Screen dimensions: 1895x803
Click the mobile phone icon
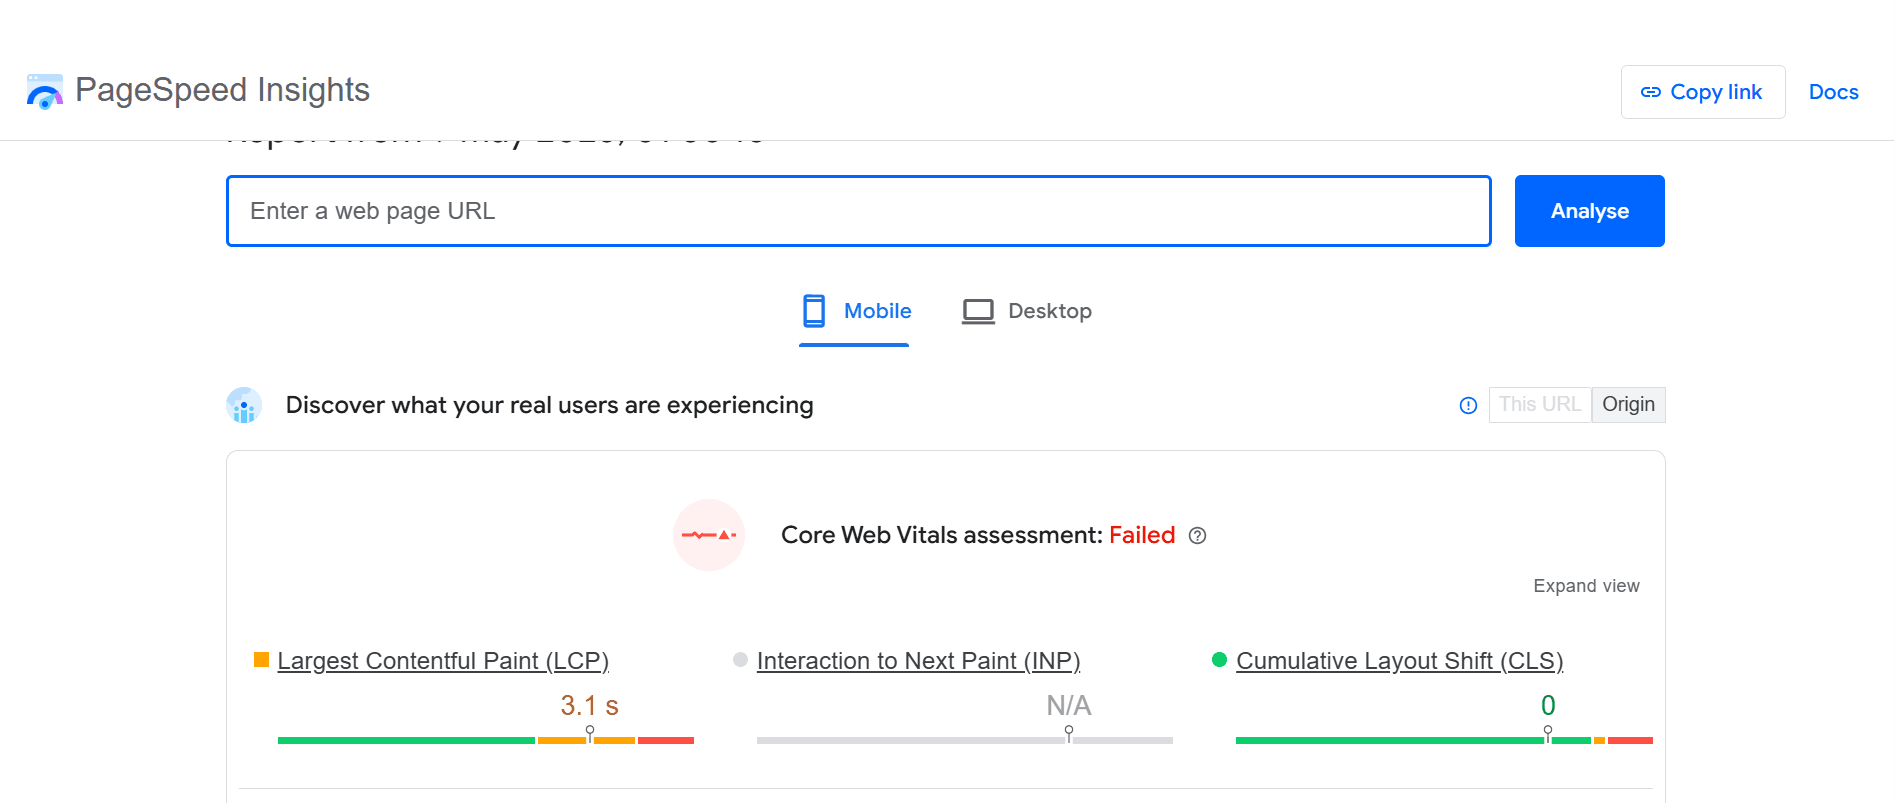click(814, 311)
